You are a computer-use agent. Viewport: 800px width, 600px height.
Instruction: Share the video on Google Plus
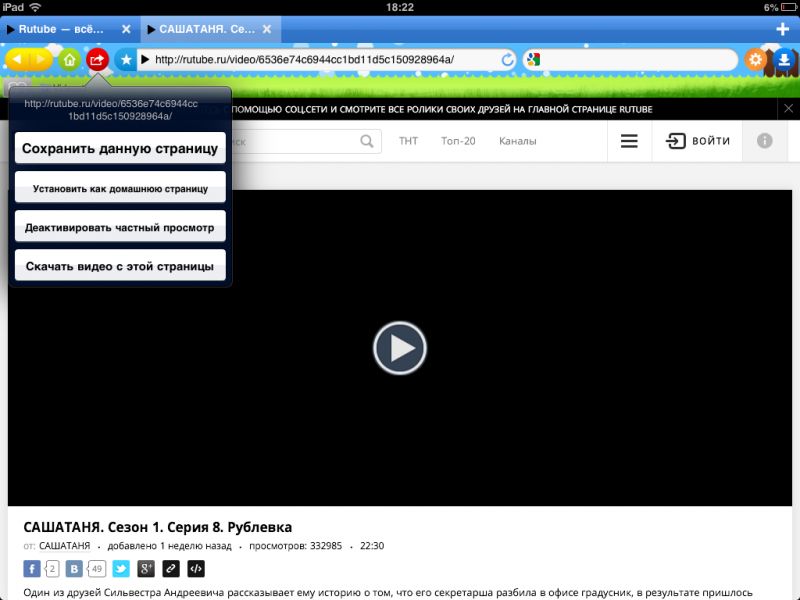click(146, 569)
